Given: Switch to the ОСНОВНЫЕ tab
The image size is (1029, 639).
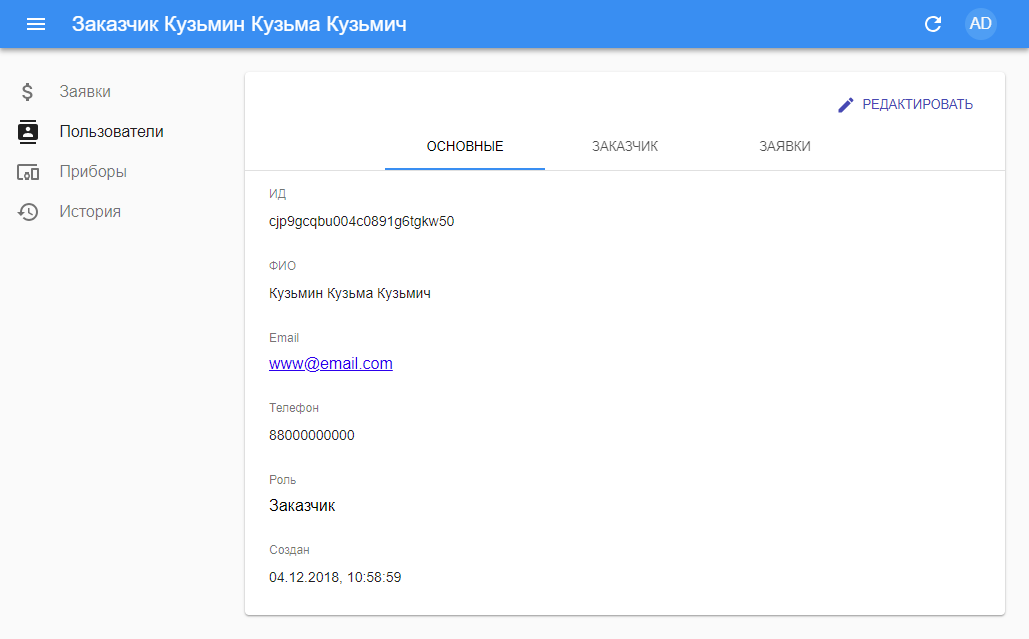Looking at the screenshot, I should tap(465, 146).
